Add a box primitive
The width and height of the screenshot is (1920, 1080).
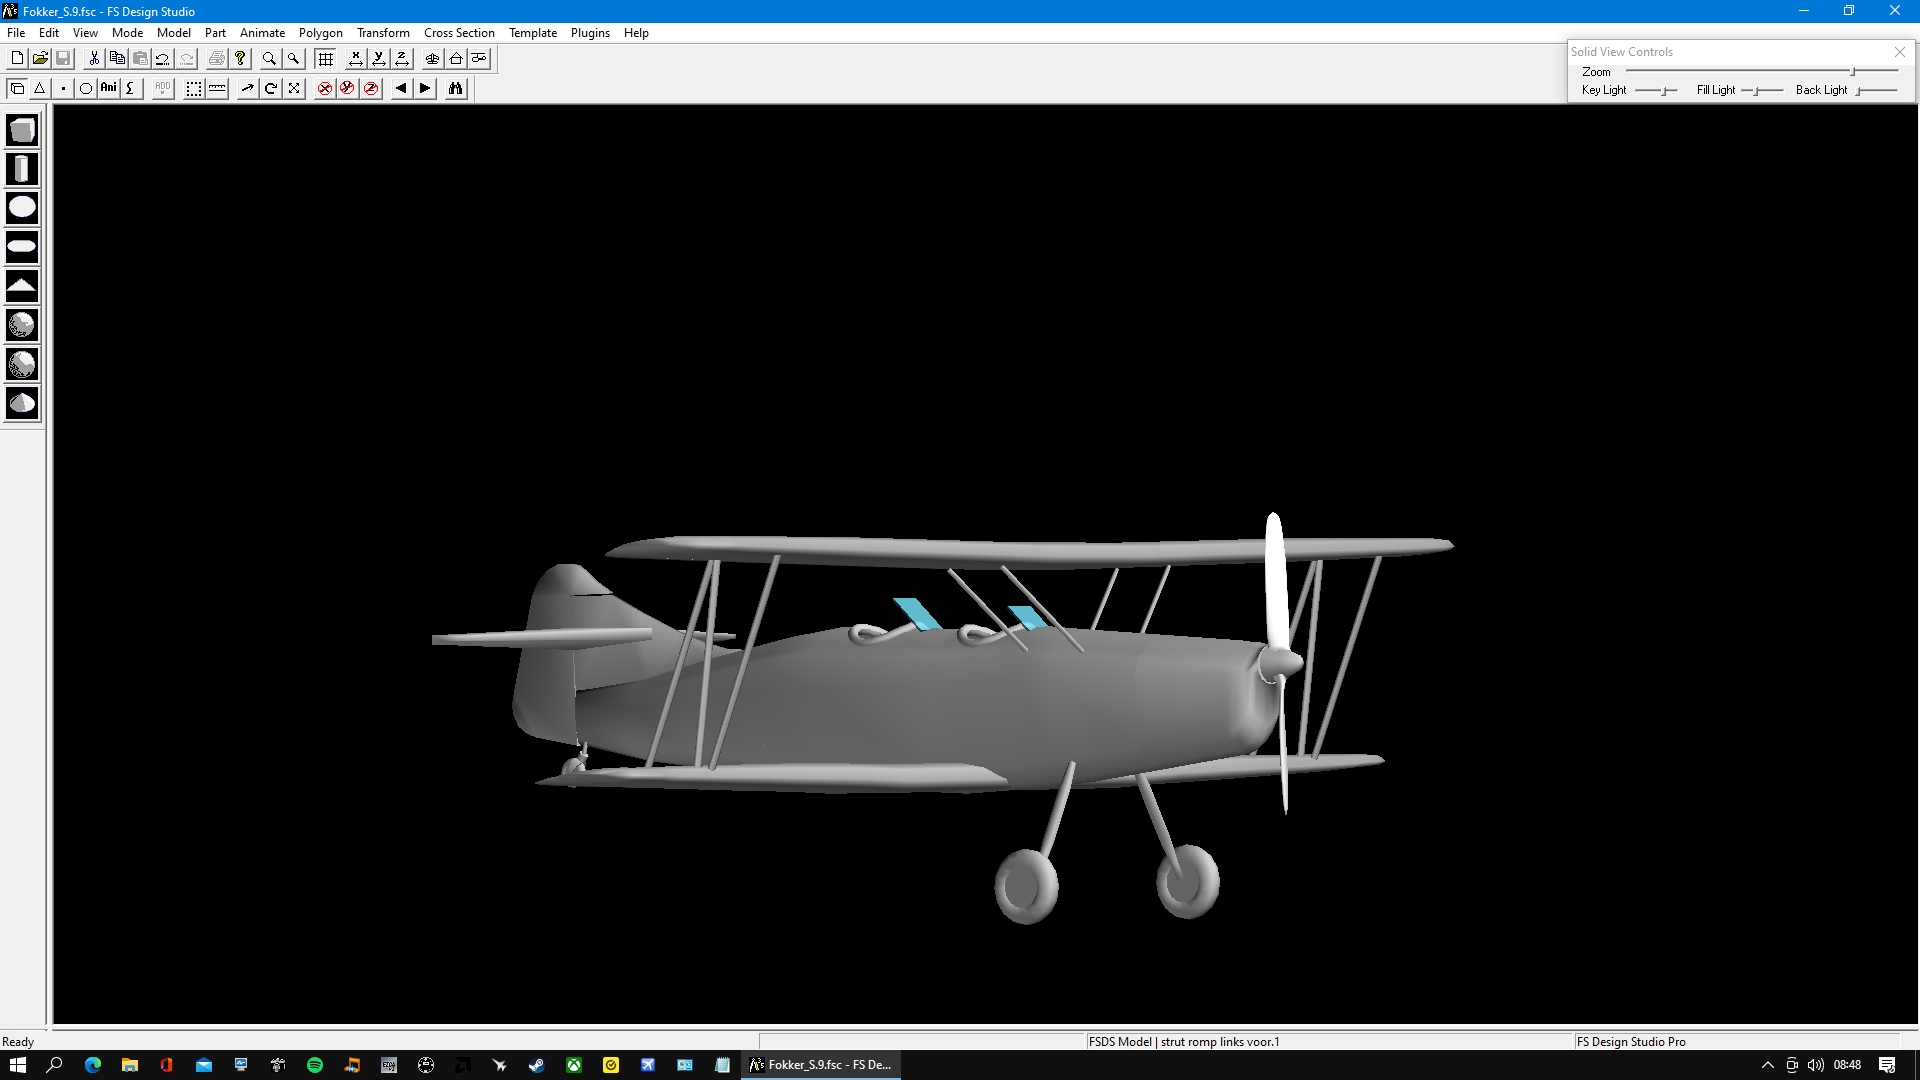click(x=22, y=130)
